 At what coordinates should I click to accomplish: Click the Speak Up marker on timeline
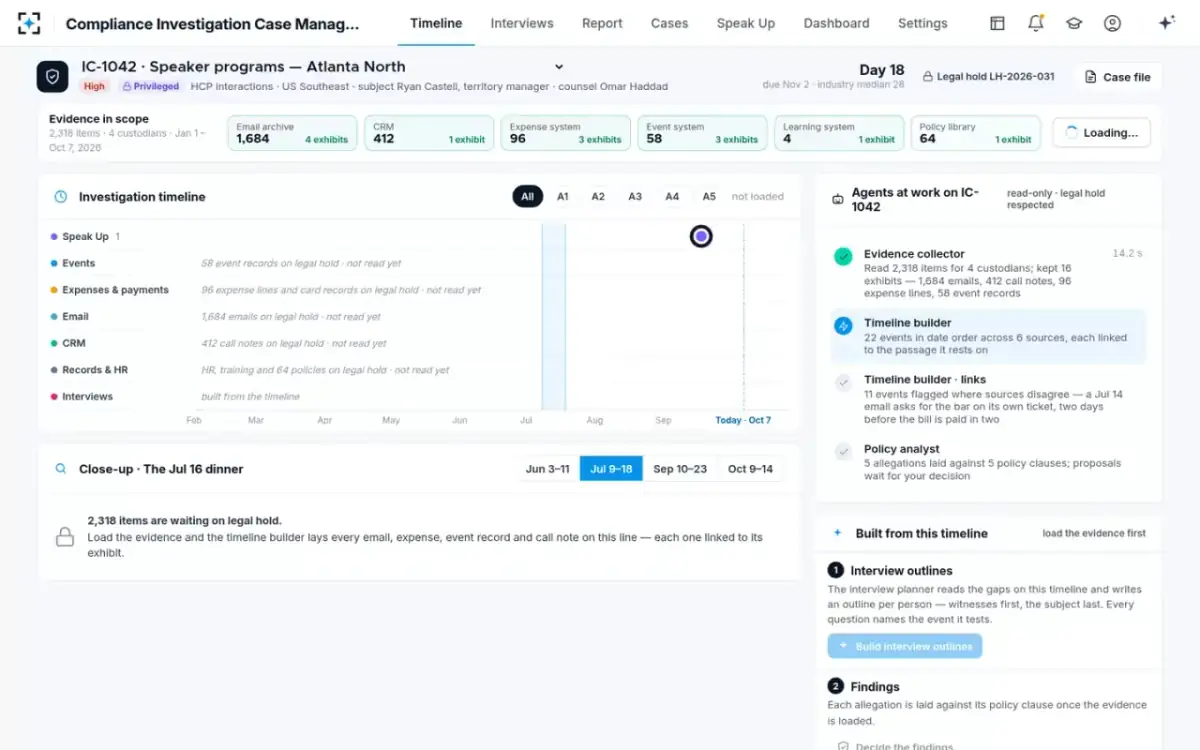click(x=701, y=237)
